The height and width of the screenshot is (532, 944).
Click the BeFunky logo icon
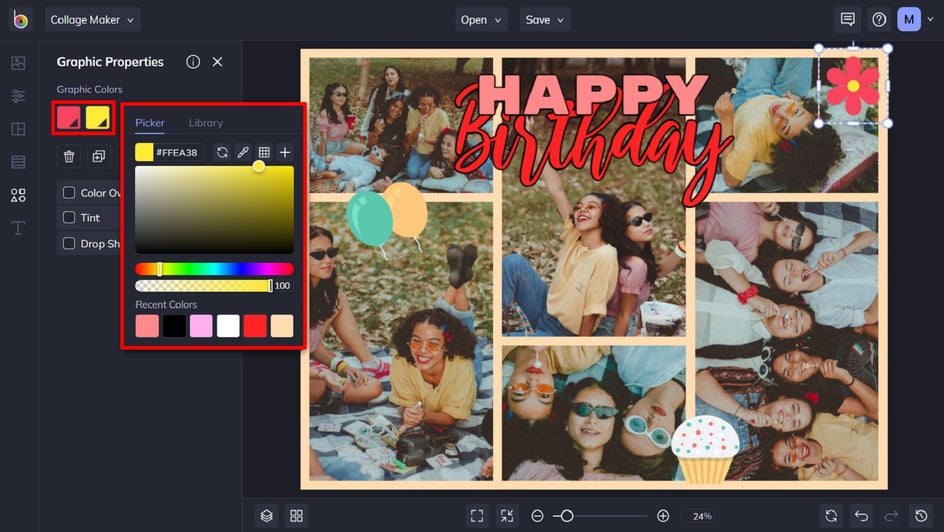[x=20, y=20]
